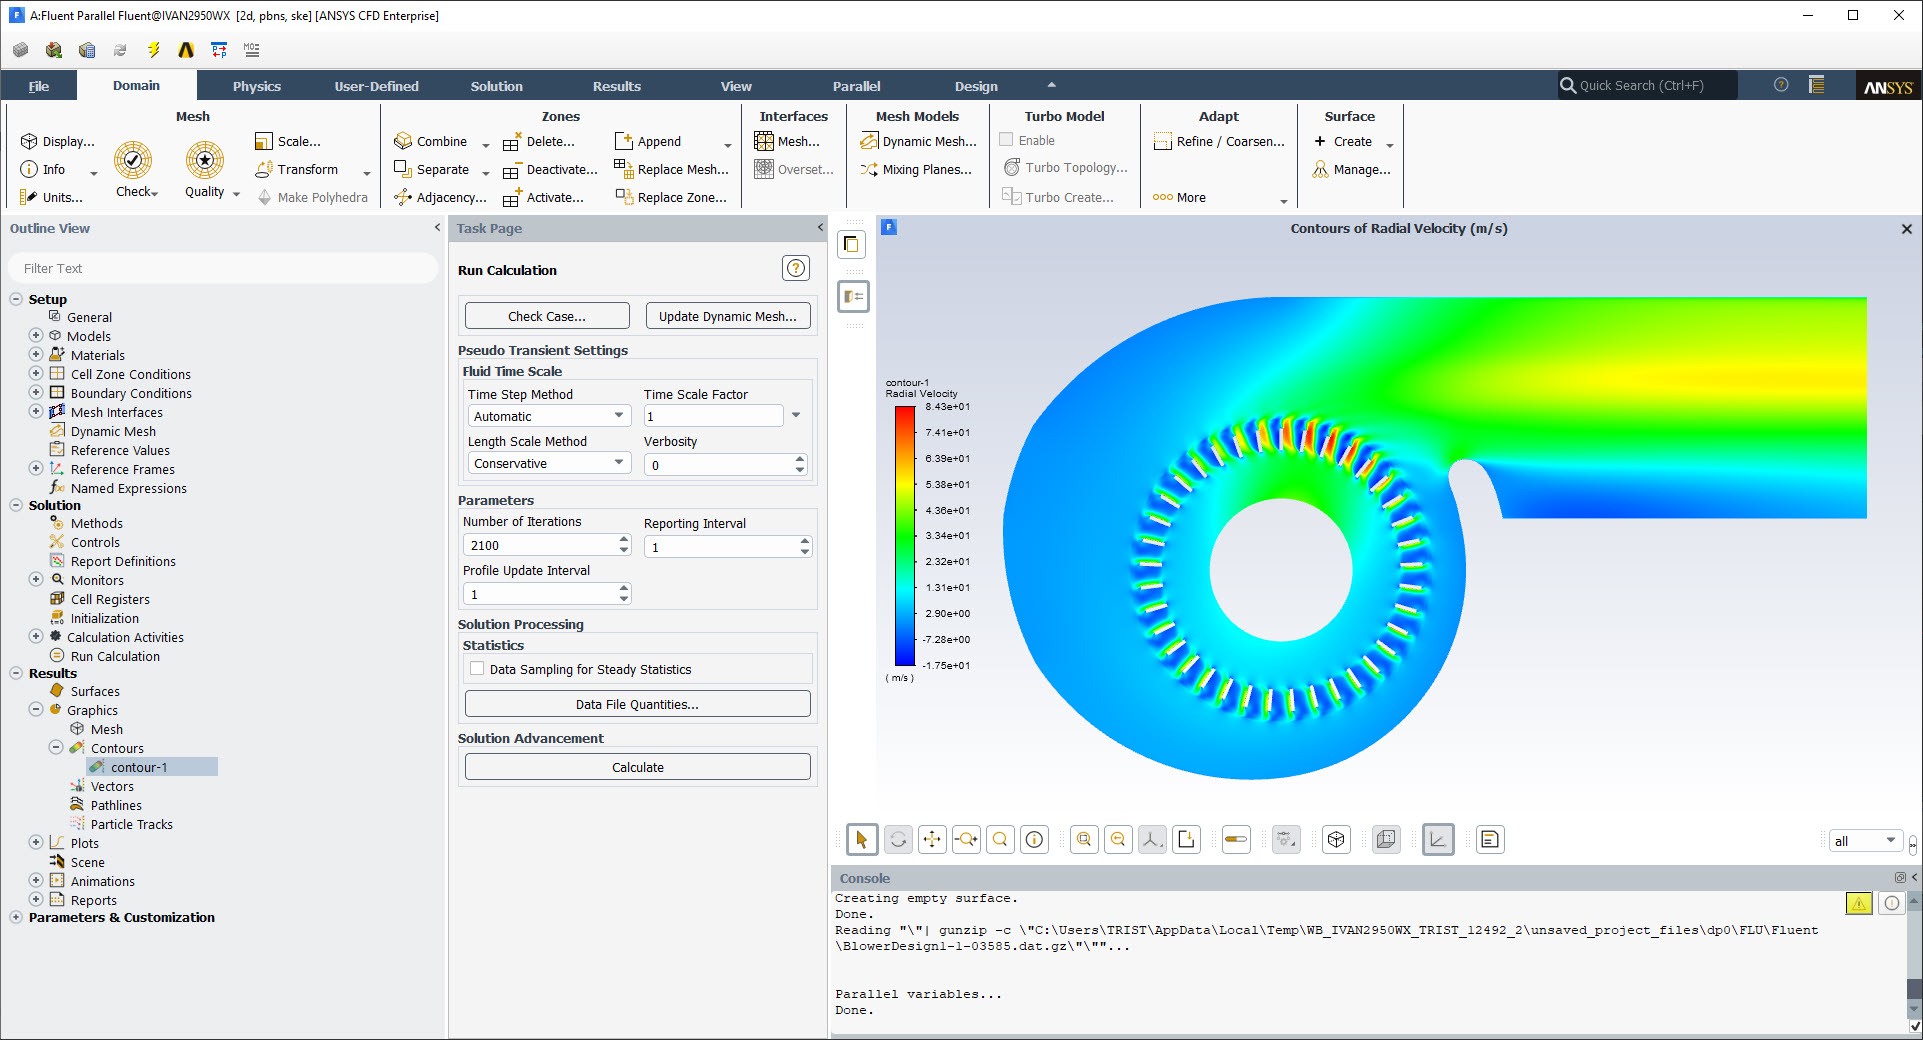This screenshot has width=1923, height=1040.
Task: Toggle the axes triad display icon
Action: [x=1438, y=840]
